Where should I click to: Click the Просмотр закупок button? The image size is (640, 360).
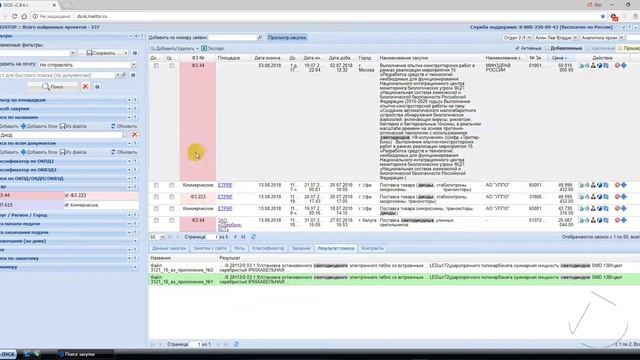coord(287,38)
